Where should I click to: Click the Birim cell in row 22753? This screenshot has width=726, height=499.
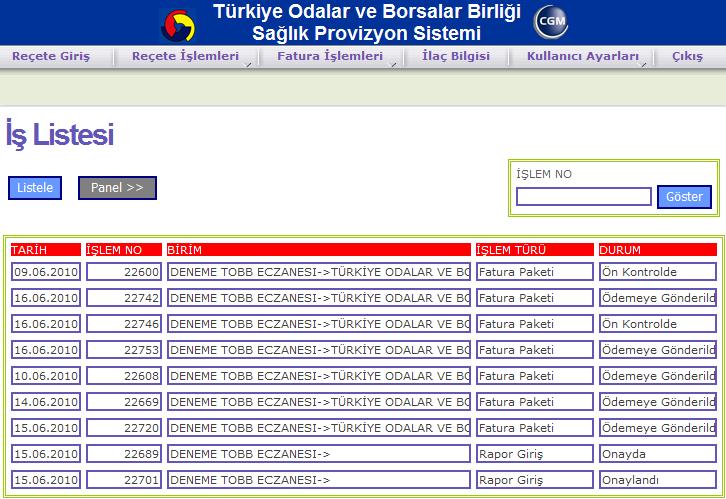click(319, 349)
